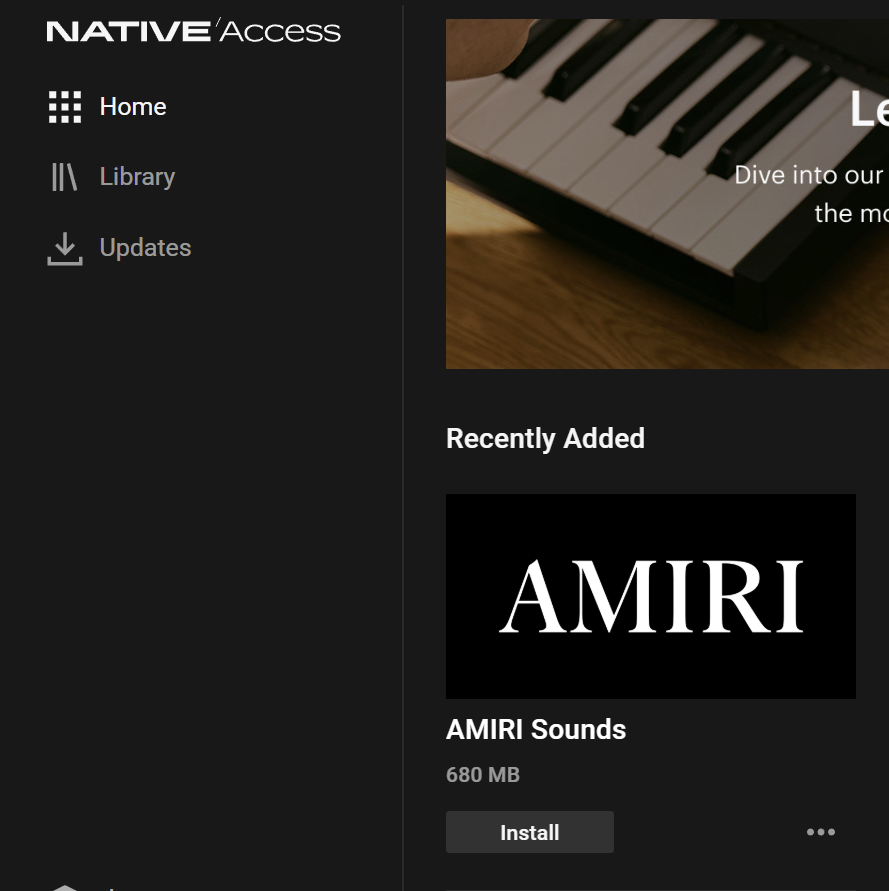Install AMIRI Sounds
The image size is (889, 891).
(x=530, y=832)
